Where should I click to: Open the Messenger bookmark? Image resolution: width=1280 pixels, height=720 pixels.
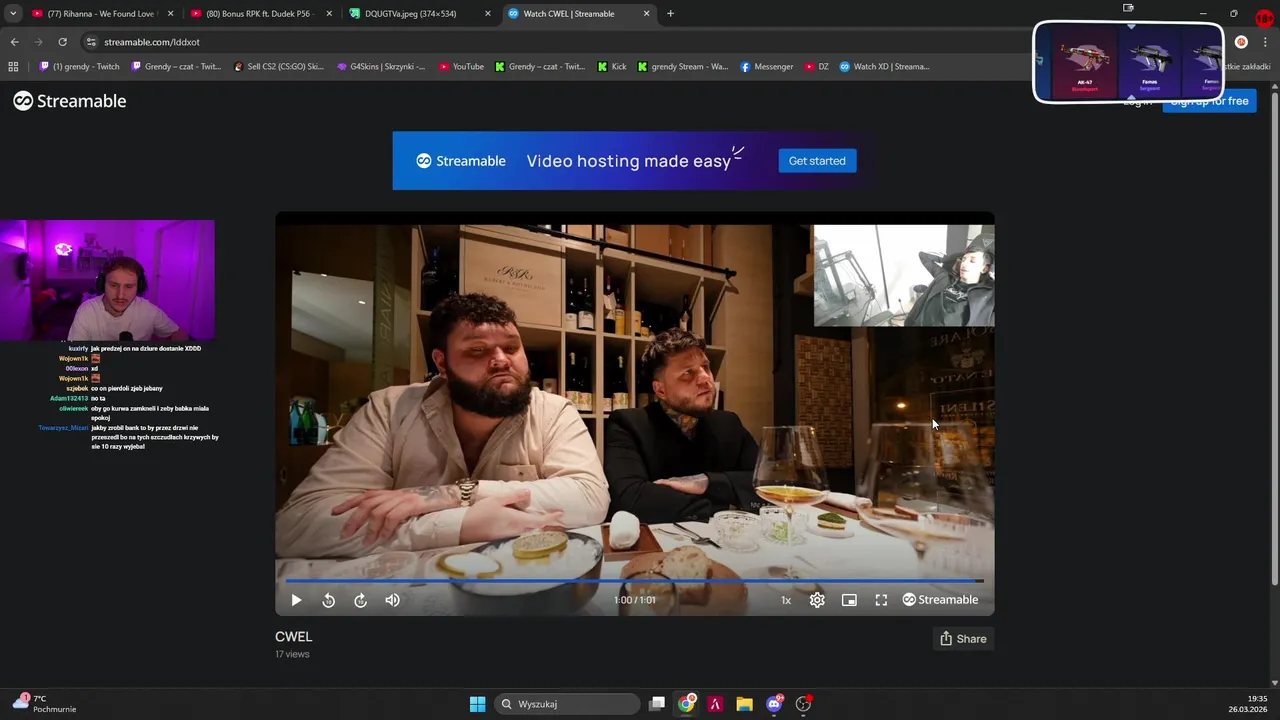point(767,67)
